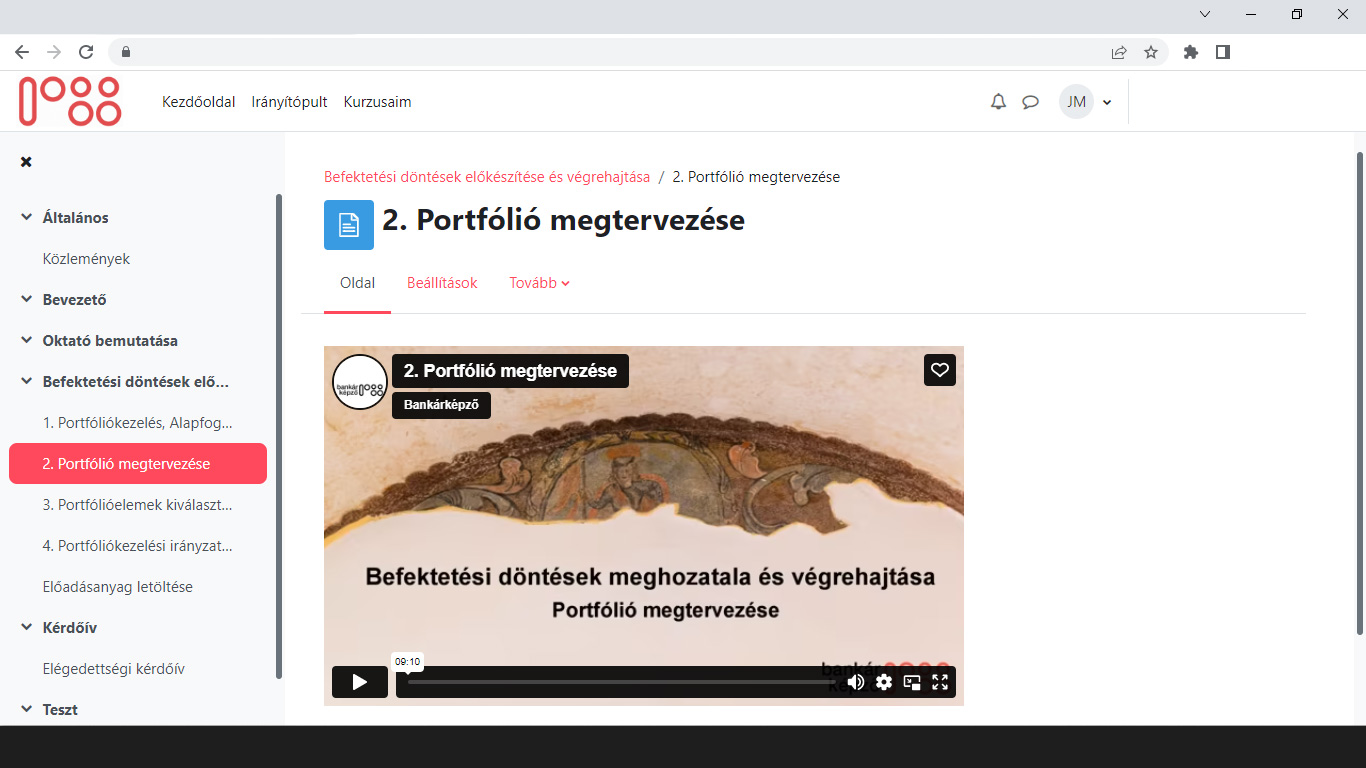Image resolution: width=1366 pixels, height=768 pixels.
Task: Click the JM user avatar
Action: coord(1074,101)
